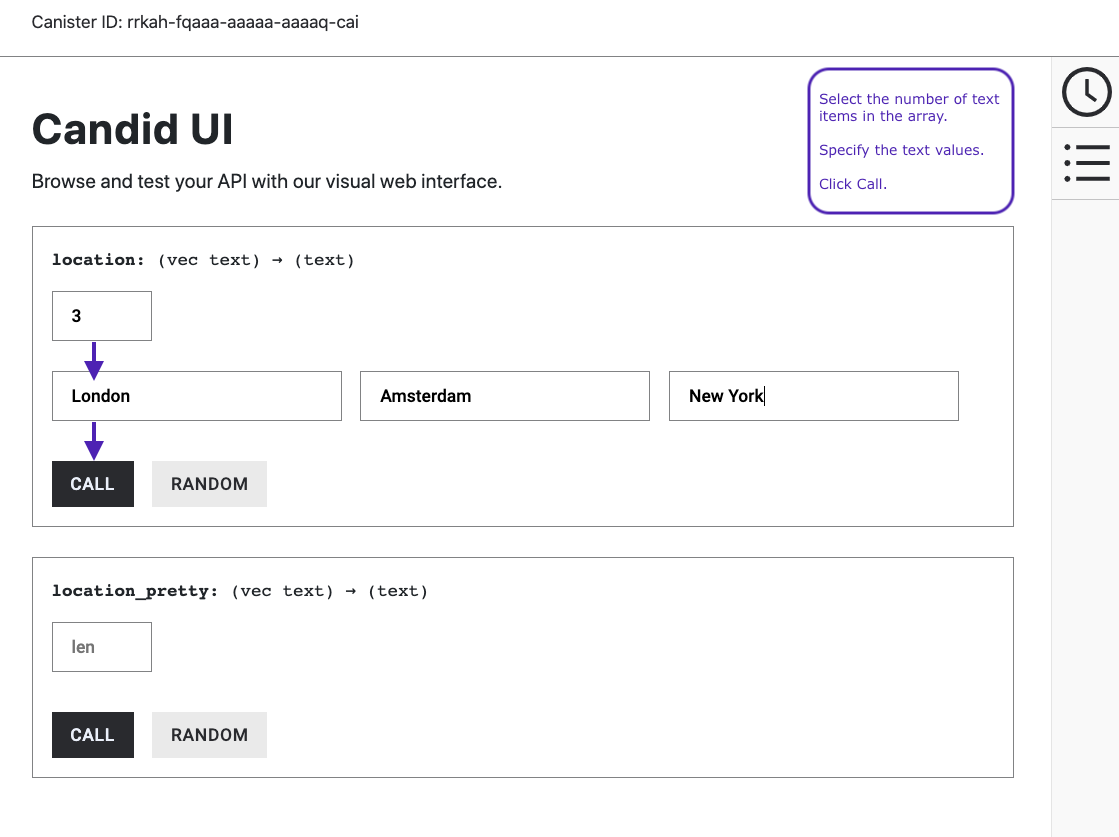Click RANDOM under location_pretty
Viewport: 1119px width, 837px height.
click(x=209, y=734)
